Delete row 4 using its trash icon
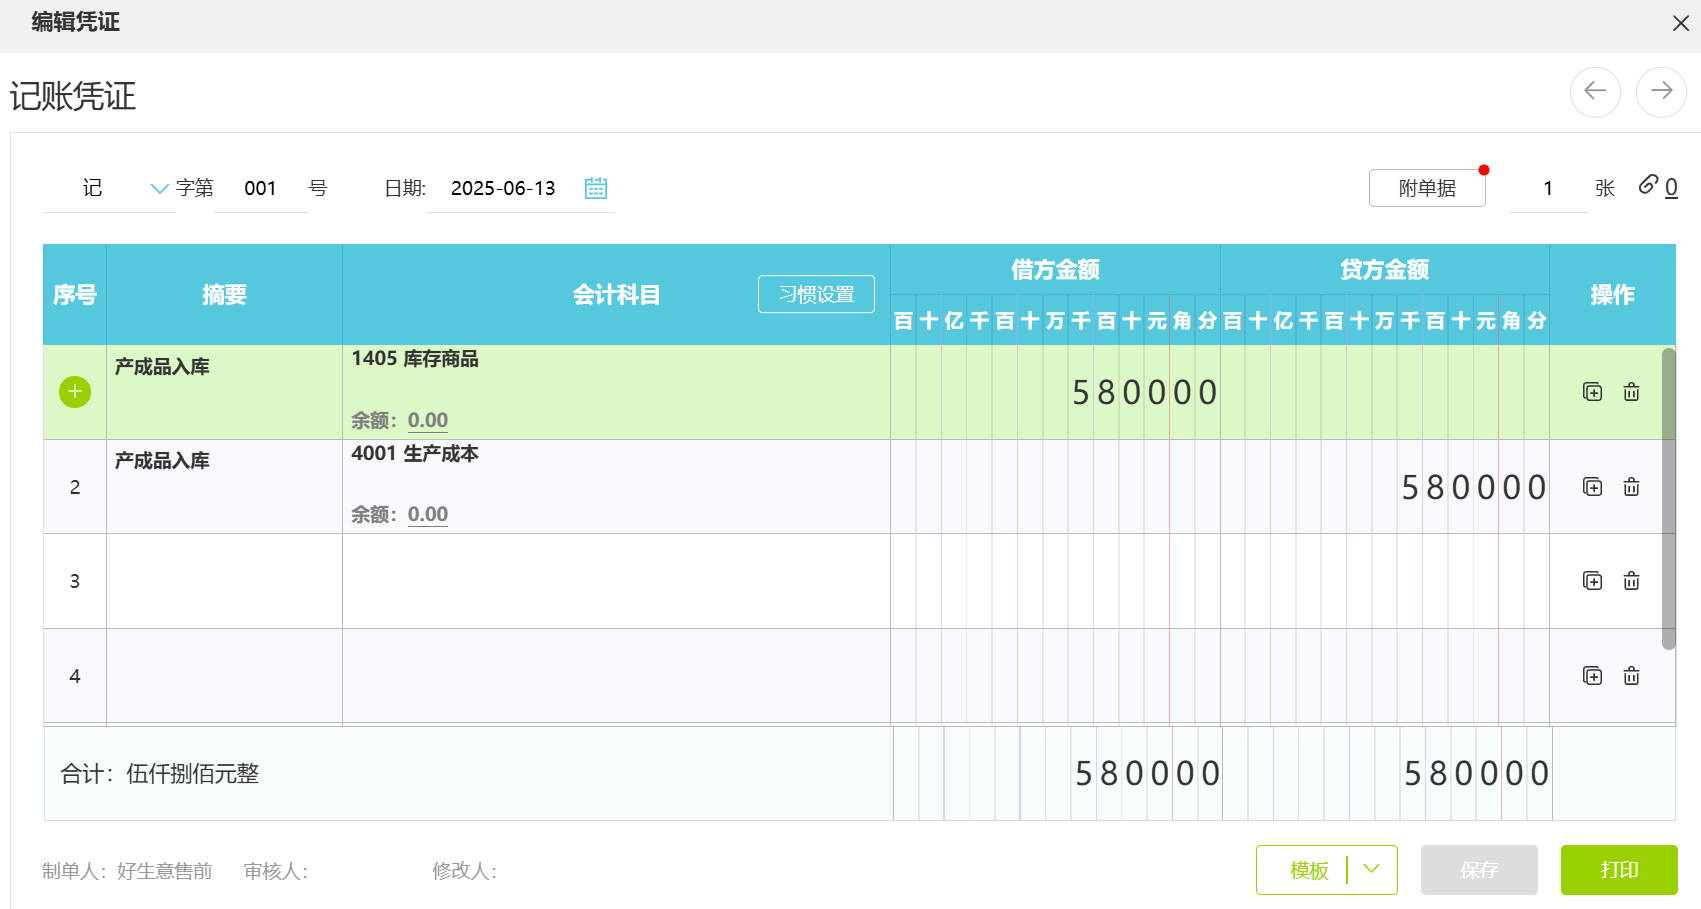 (x=1631, y=675)
